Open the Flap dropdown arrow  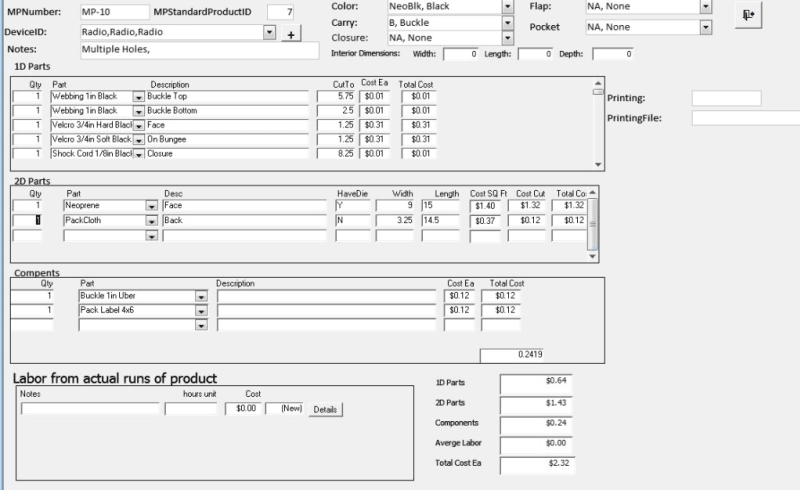(x=706, y=7)
